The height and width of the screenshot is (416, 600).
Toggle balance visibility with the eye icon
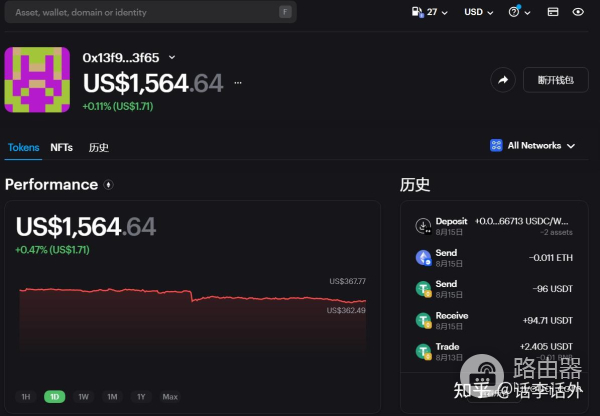[578, 12]
